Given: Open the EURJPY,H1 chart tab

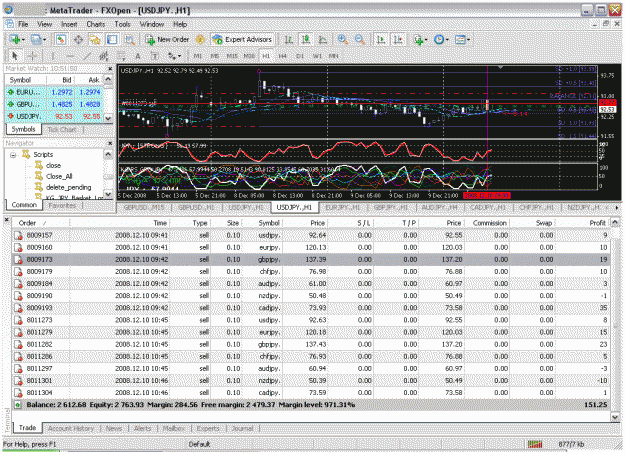Looking at the screenshot, I should (x=343, y=207).
